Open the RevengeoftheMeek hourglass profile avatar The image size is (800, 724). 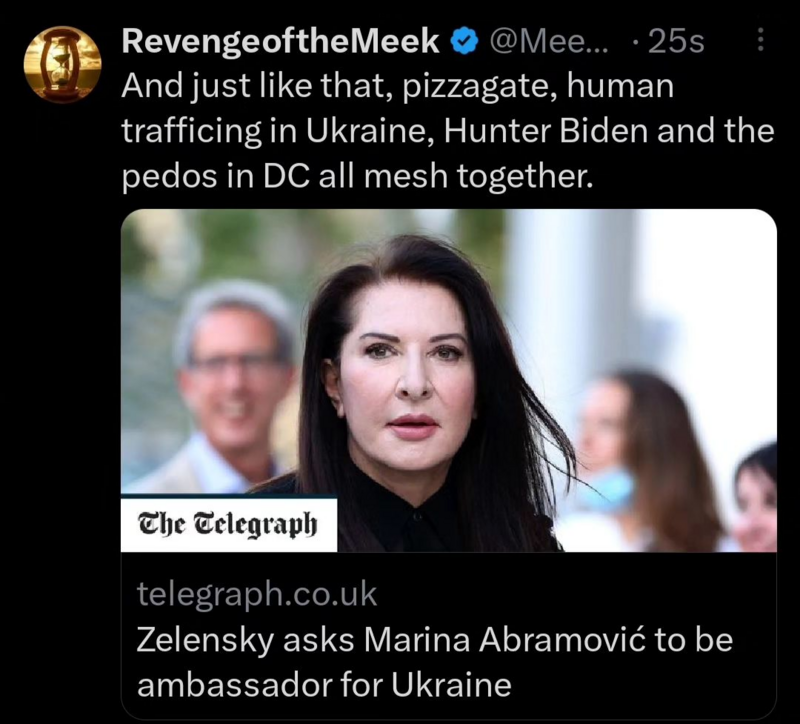click(62, 62)
